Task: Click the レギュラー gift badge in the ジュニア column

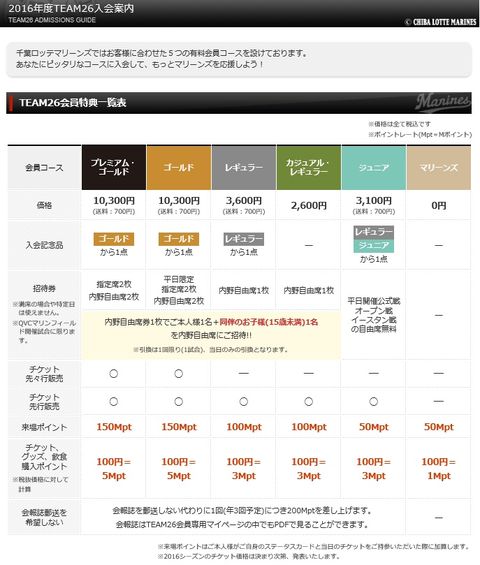Action: click(374, 232)
